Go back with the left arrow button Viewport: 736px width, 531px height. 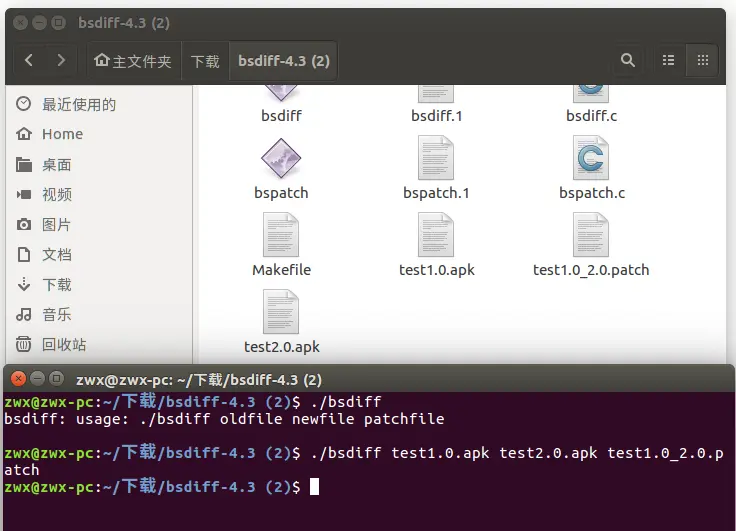tap(29, 60)
